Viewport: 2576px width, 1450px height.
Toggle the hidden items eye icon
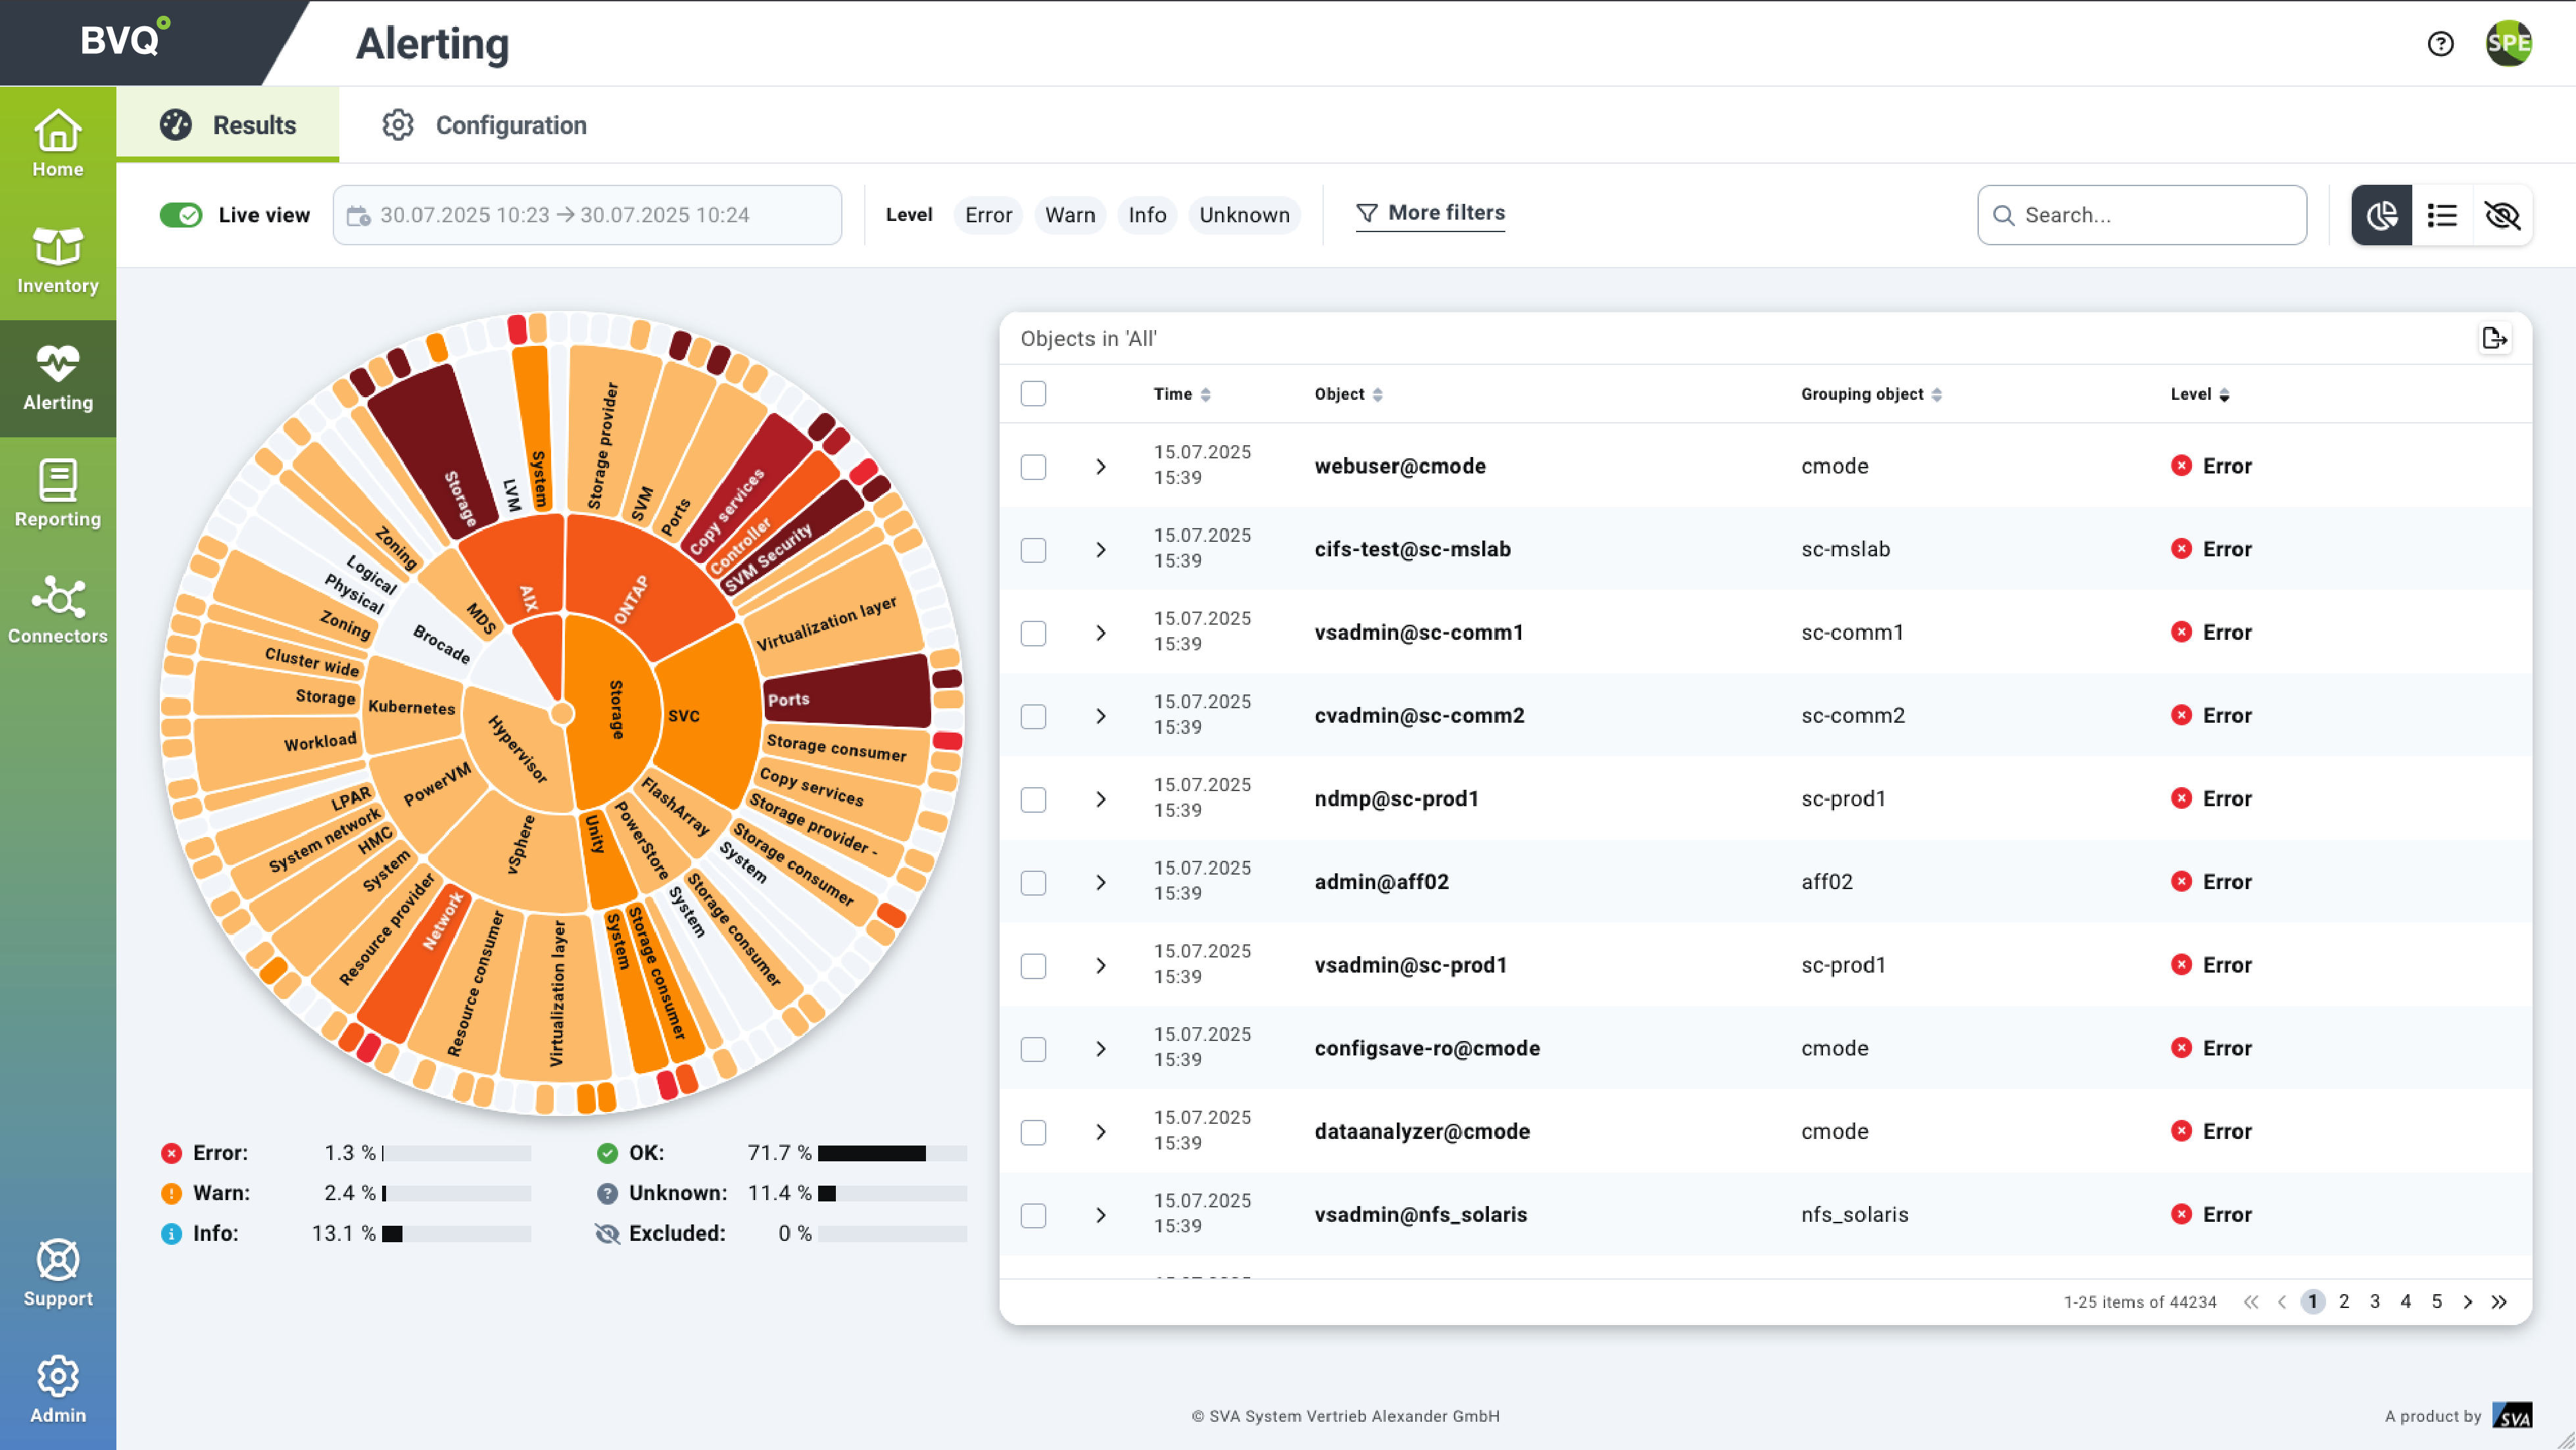tap(2502, 215)
